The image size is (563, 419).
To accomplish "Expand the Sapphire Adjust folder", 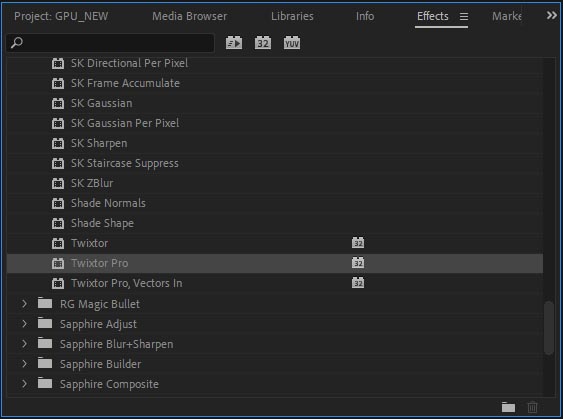I will coord(24,324).
